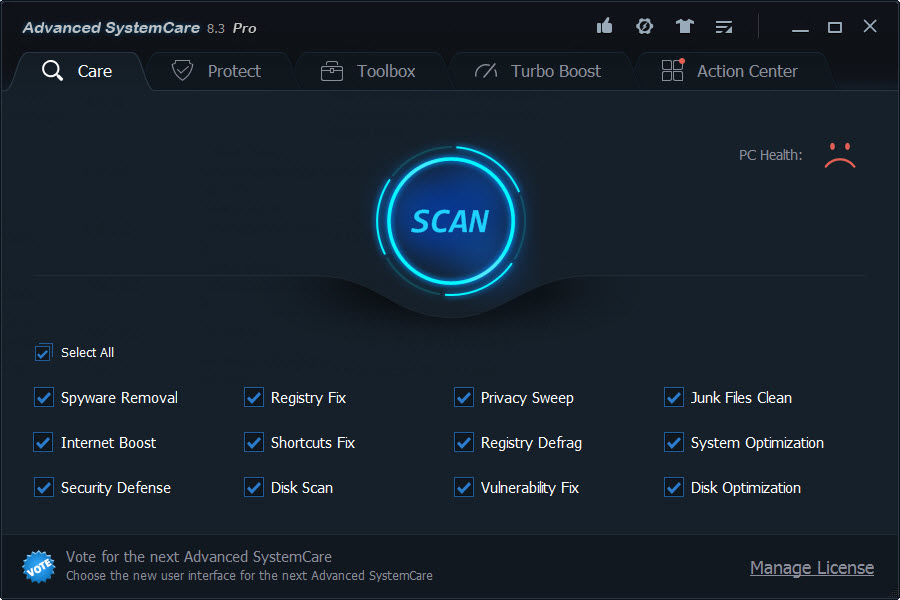Screen dimensions: 900x600
Task: Click the Action Center grid icon
Action: [673, 70]
